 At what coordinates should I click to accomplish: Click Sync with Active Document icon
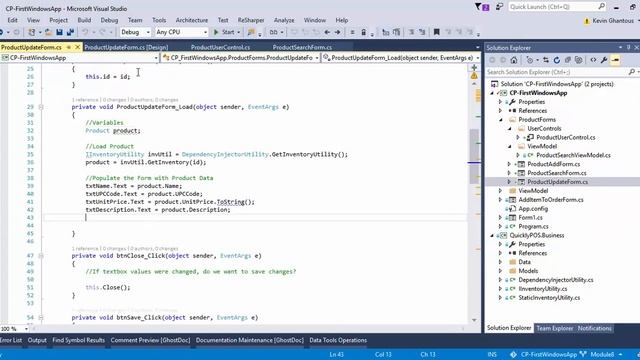pyautogui.click(x=546, y=60)
